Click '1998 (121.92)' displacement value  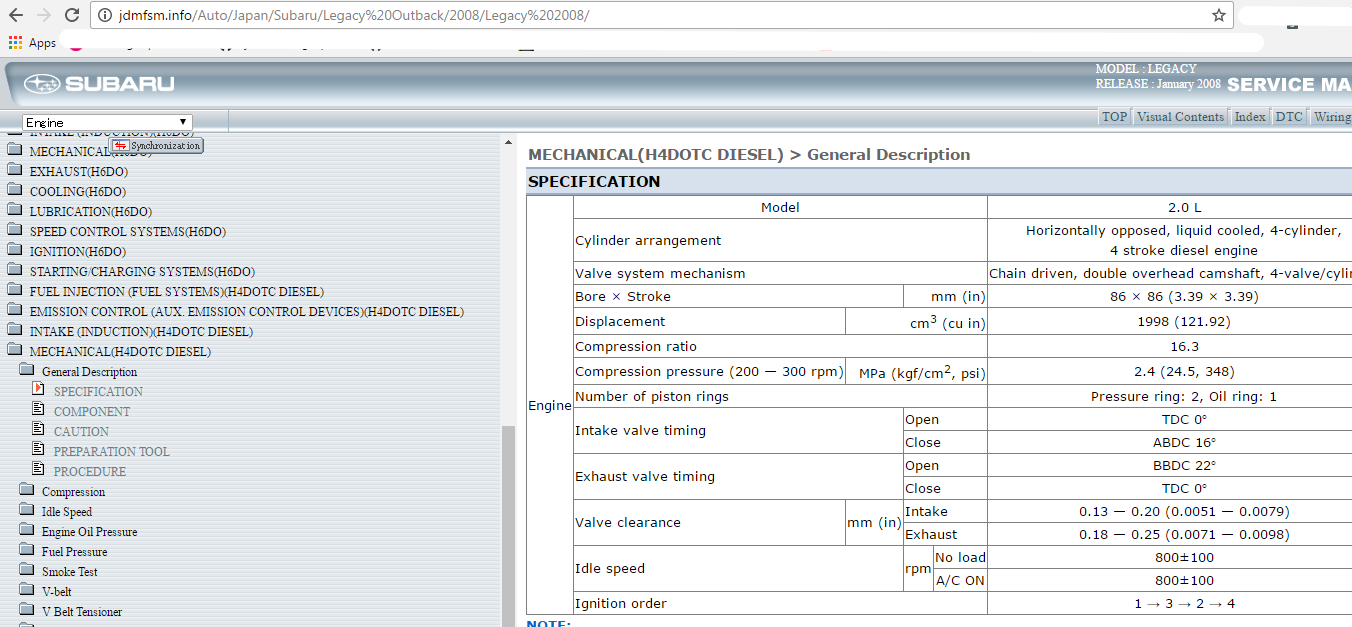point(1184,322)
